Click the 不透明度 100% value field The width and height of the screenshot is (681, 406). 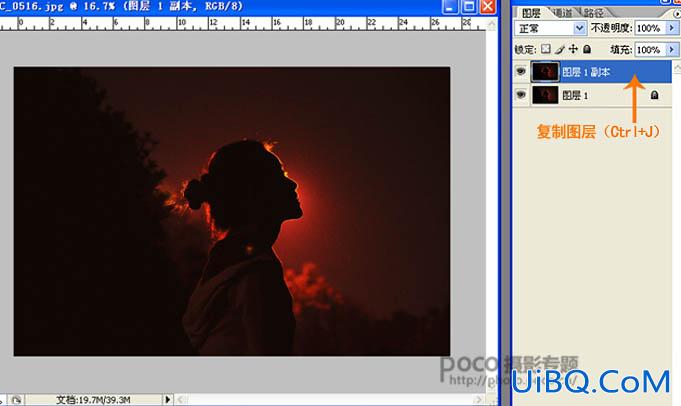tap(650, 29)
